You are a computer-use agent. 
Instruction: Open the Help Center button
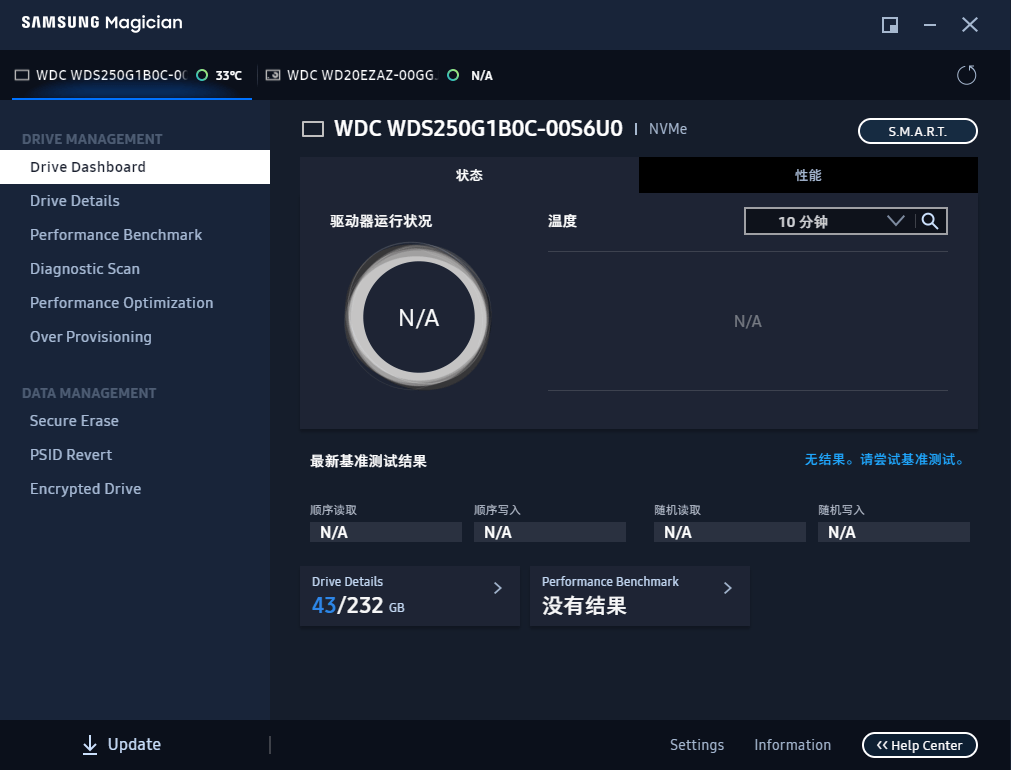point(919,745)
